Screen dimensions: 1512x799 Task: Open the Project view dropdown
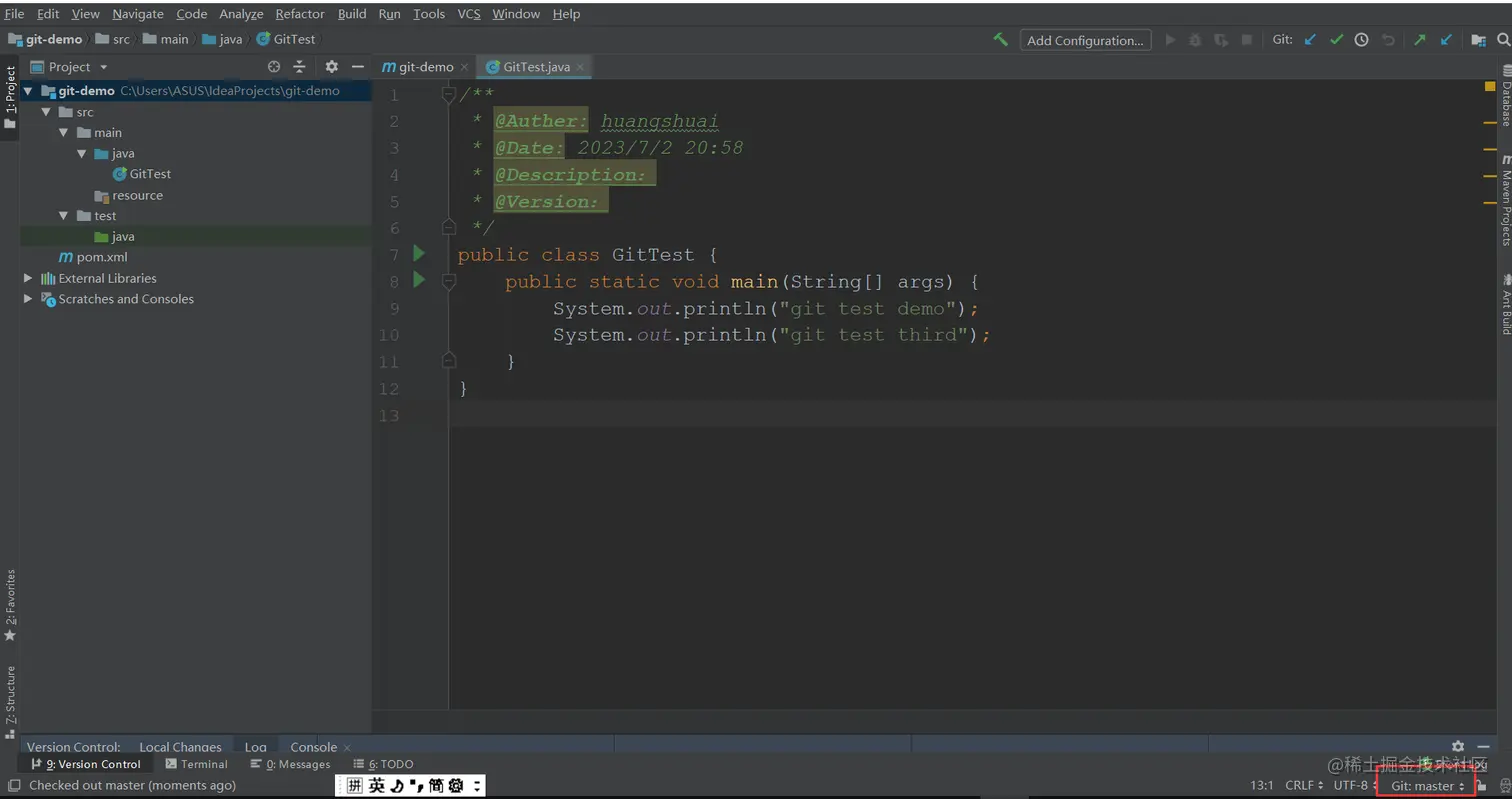coord(70,67)
